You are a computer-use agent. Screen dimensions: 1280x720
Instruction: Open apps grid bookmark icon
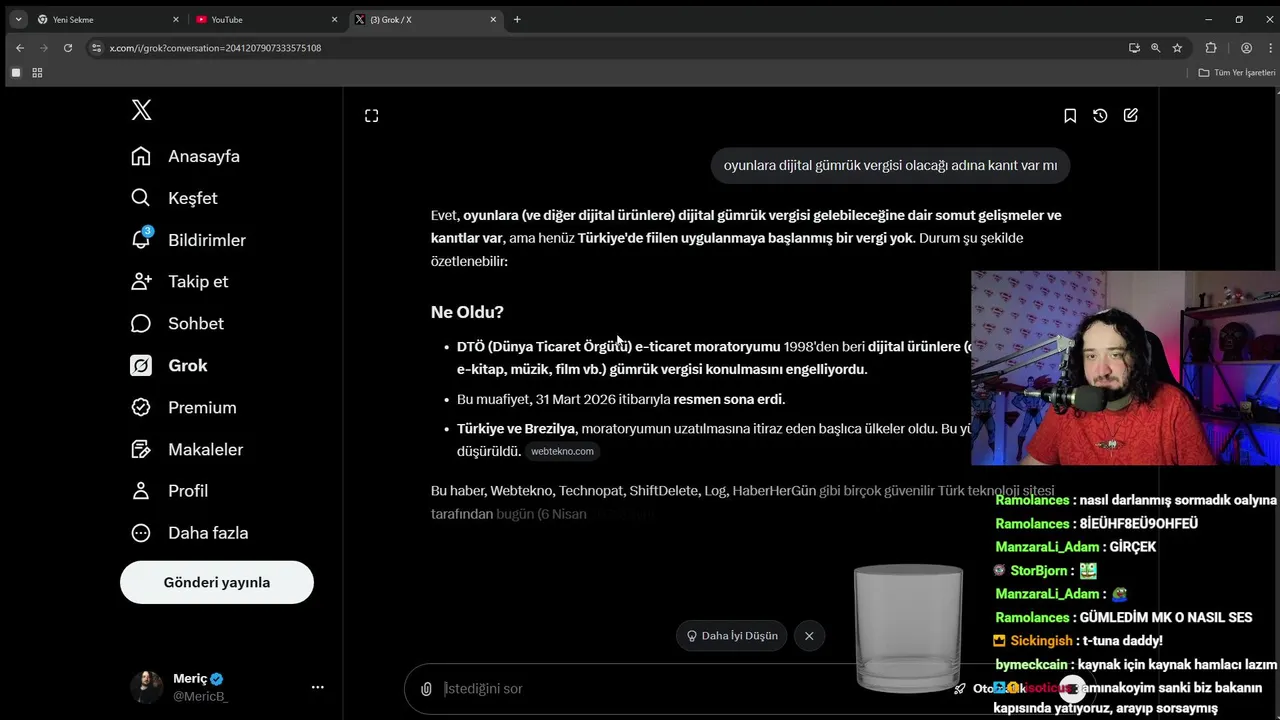point(37,72)
